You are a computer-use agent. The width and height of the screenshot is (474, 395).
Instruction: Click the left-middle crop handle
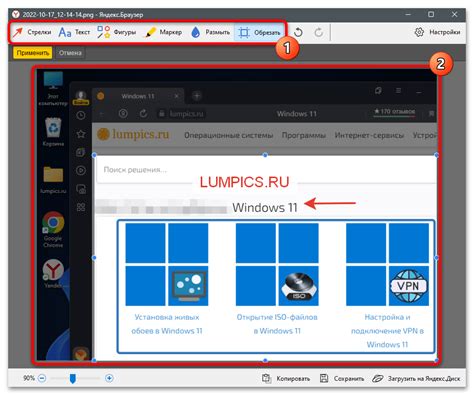point(94,258)
